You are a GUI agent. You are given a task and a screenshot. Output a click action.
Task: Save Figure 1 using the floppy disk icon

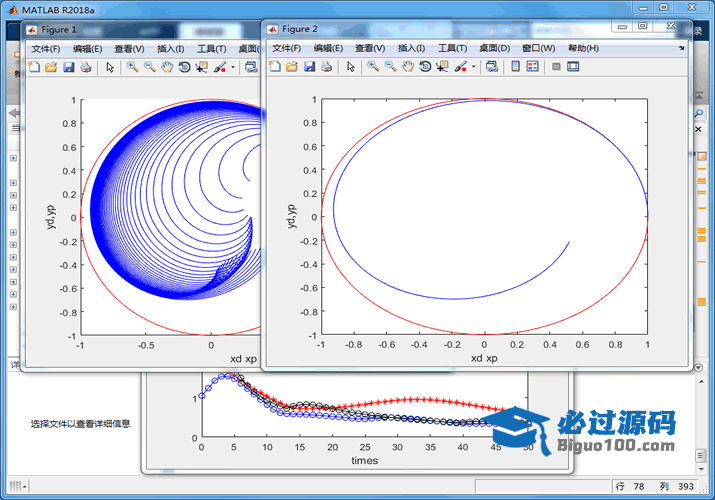tap(68, 67)
